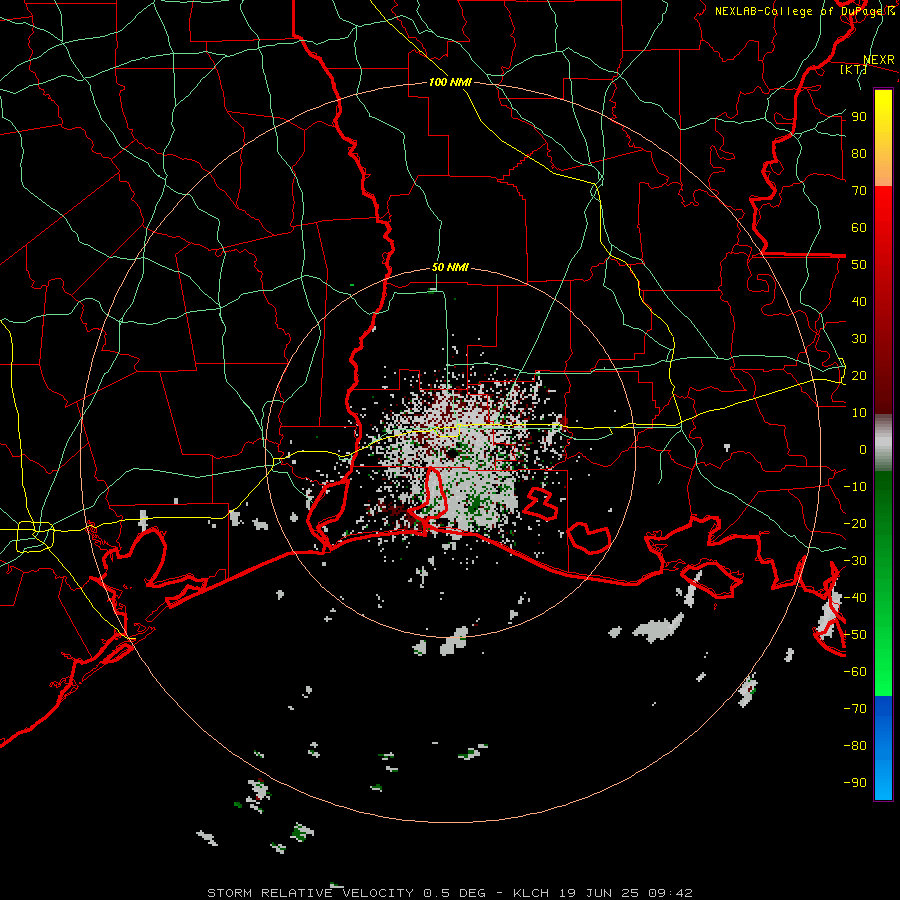
Task: Click the black radar site dot at the echo center
Action: [452, 454]
